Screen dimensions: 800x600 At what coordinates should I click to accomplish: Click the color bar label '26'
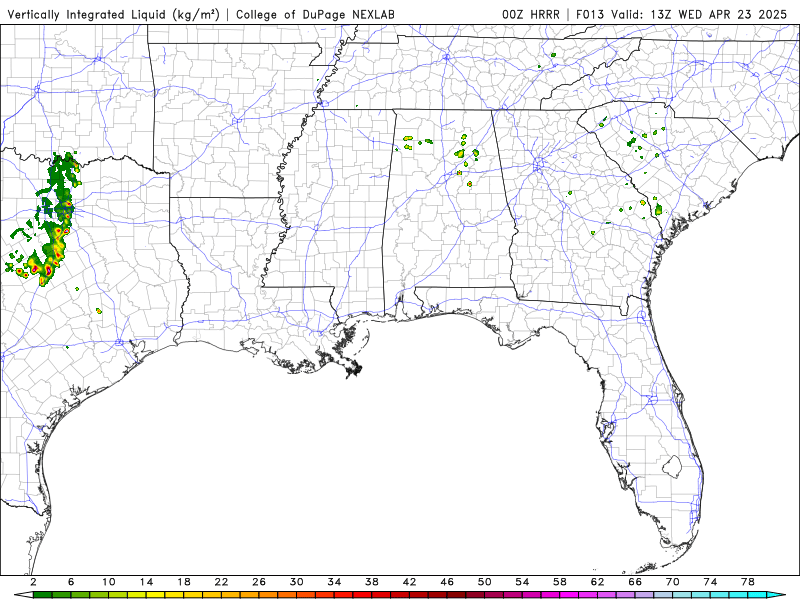pos(259,582)
